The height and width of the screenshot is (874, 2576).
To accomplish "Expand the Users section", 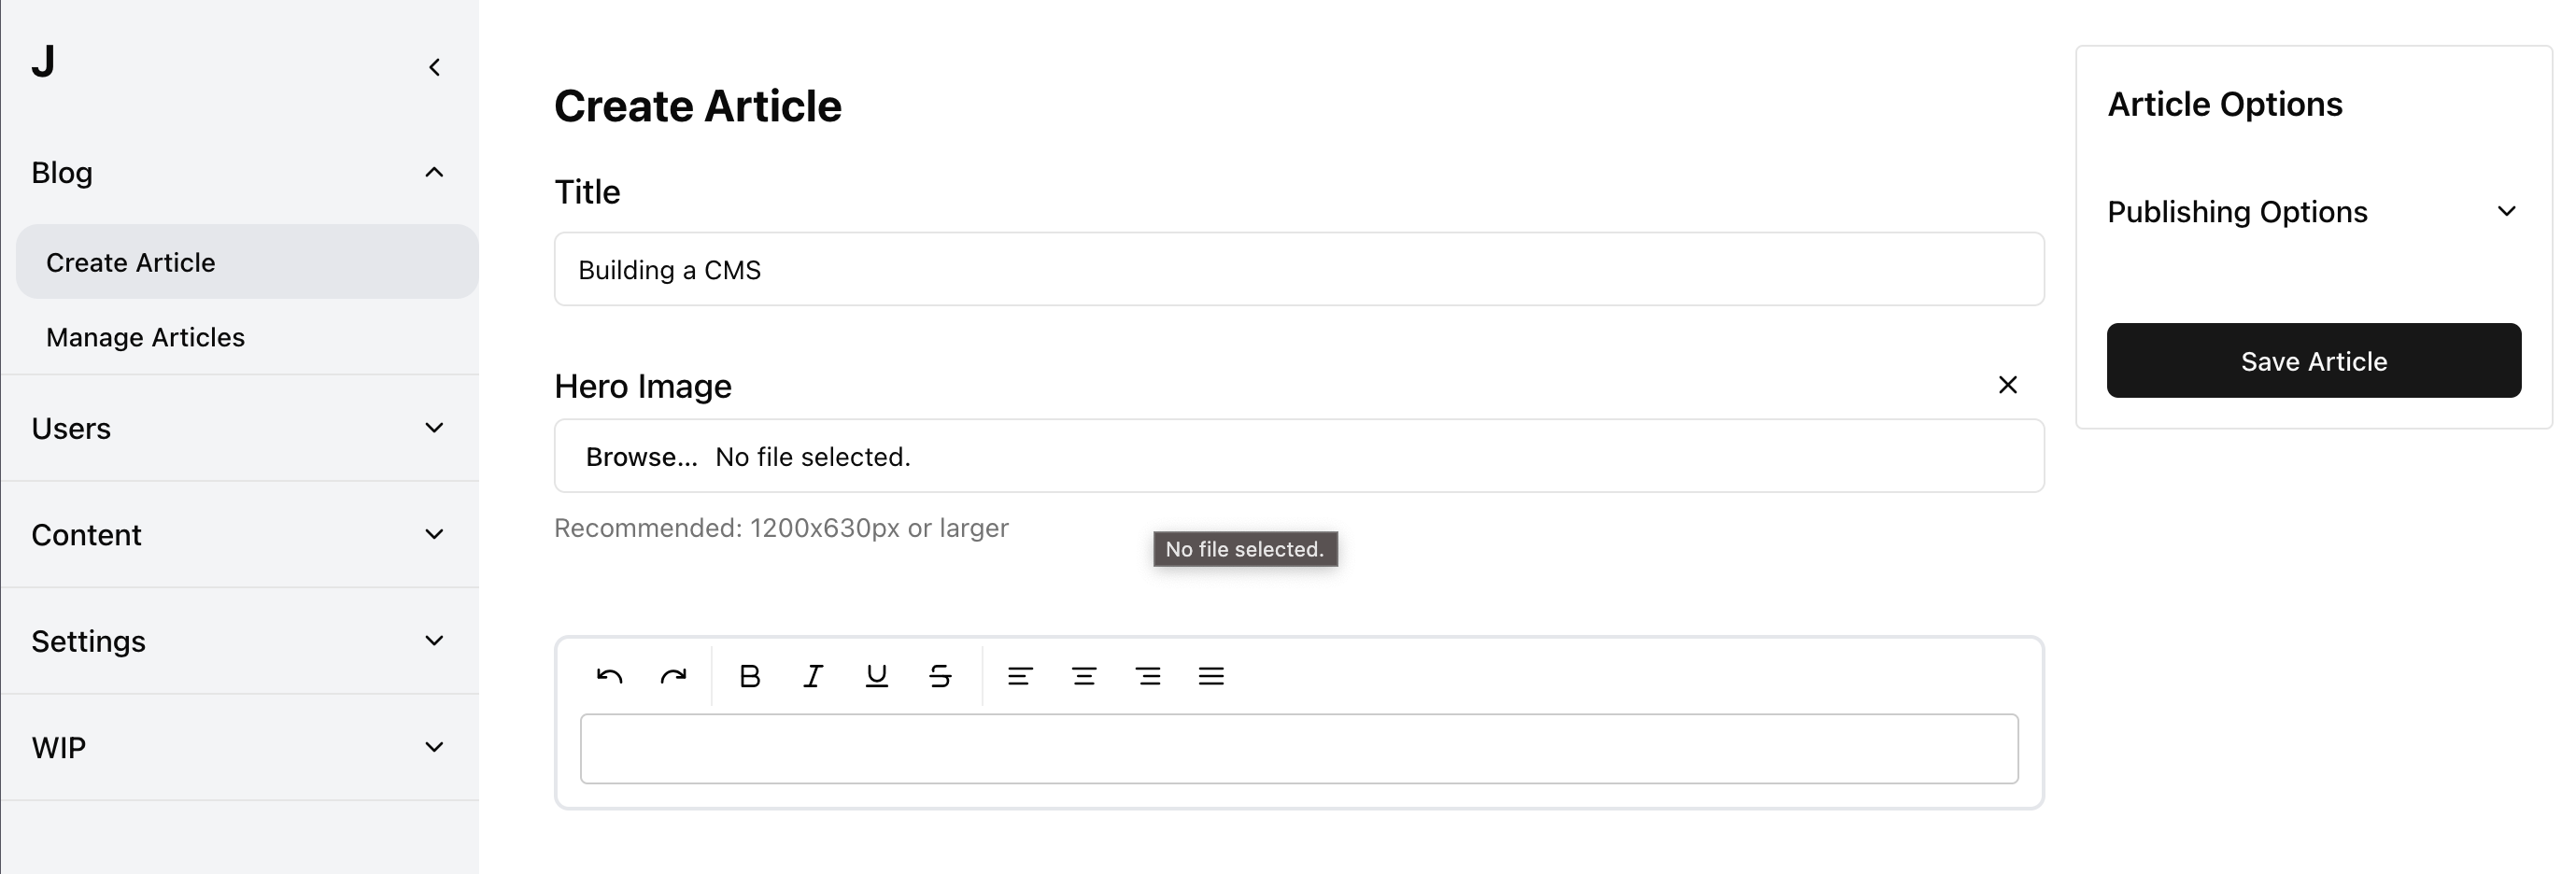I will pos(433,427).
